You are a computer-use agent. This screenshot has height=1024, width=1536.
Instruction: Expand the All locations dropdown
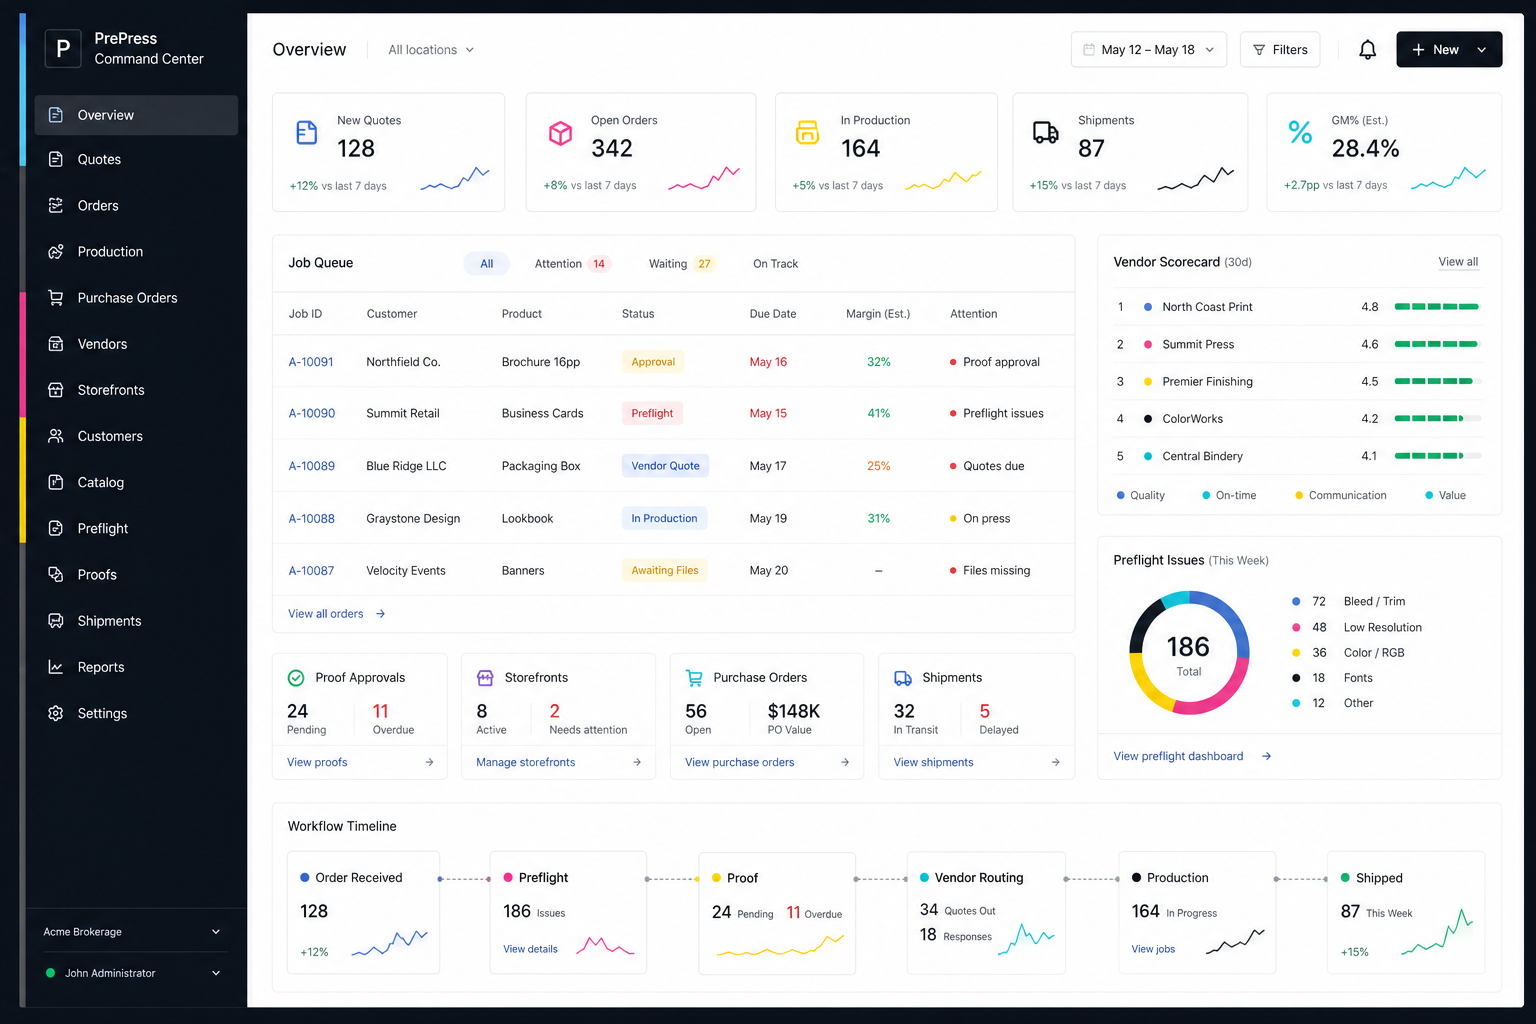point(431,50)
